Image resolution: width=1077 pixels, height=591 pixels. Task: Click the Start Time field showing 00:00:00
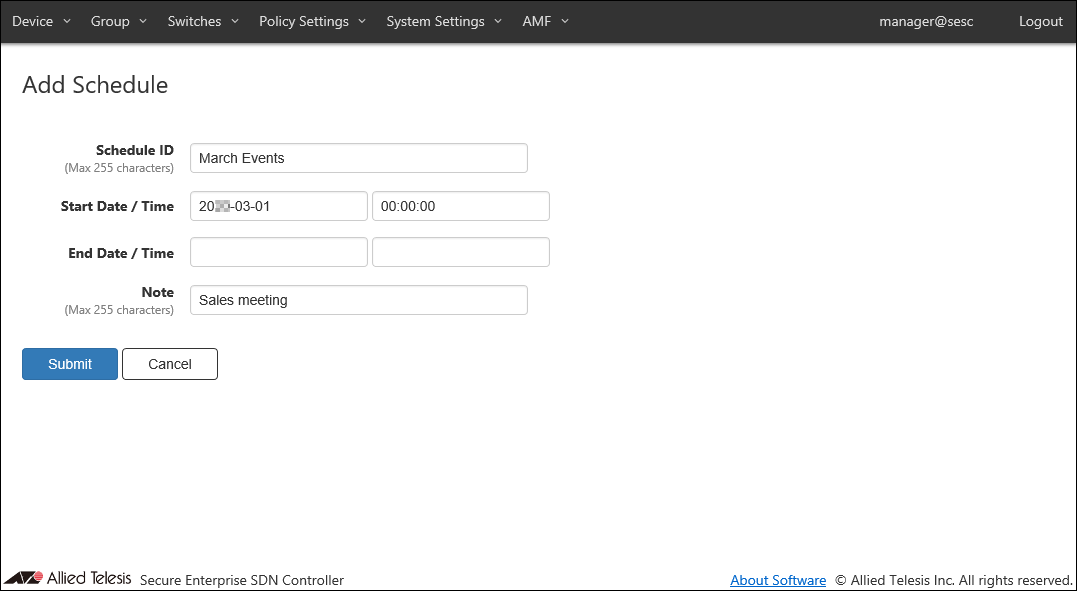pyautogui.click(x=461, y=206)
